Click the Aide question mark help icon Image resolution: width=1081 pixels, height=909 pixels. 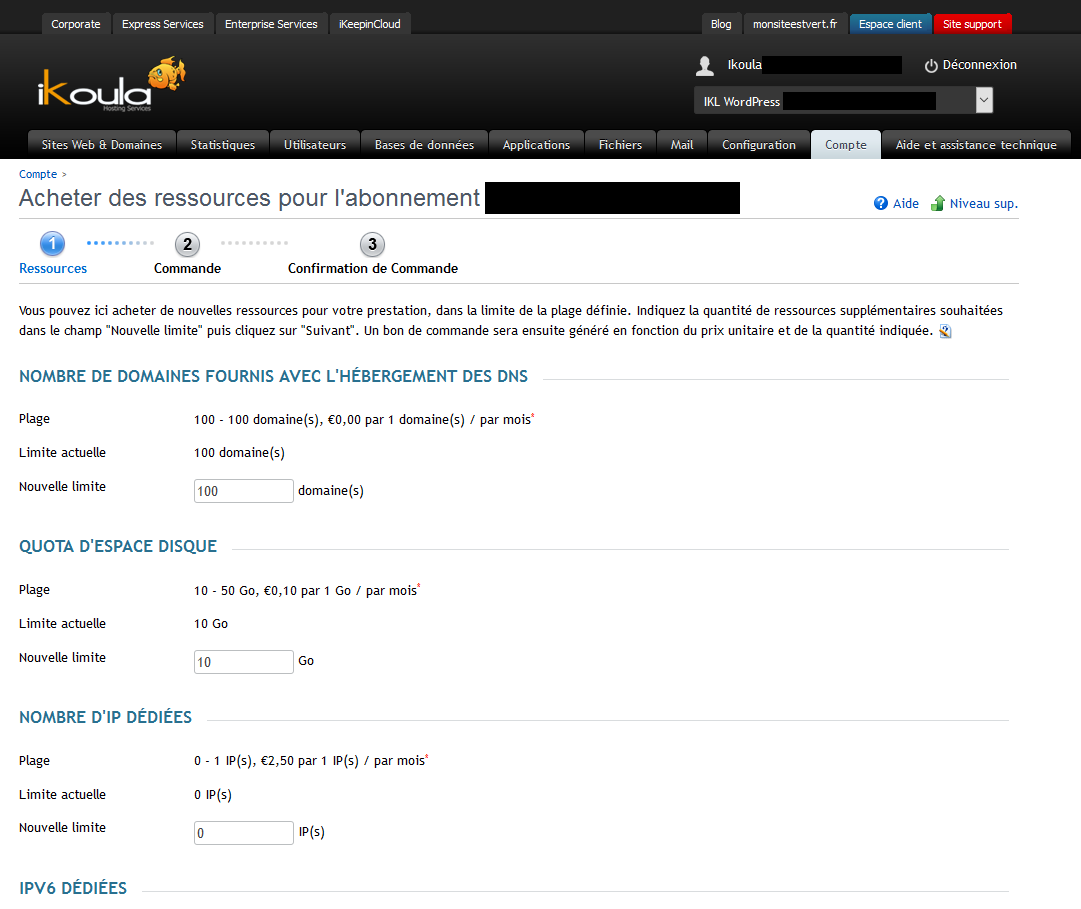click(880, 203)
